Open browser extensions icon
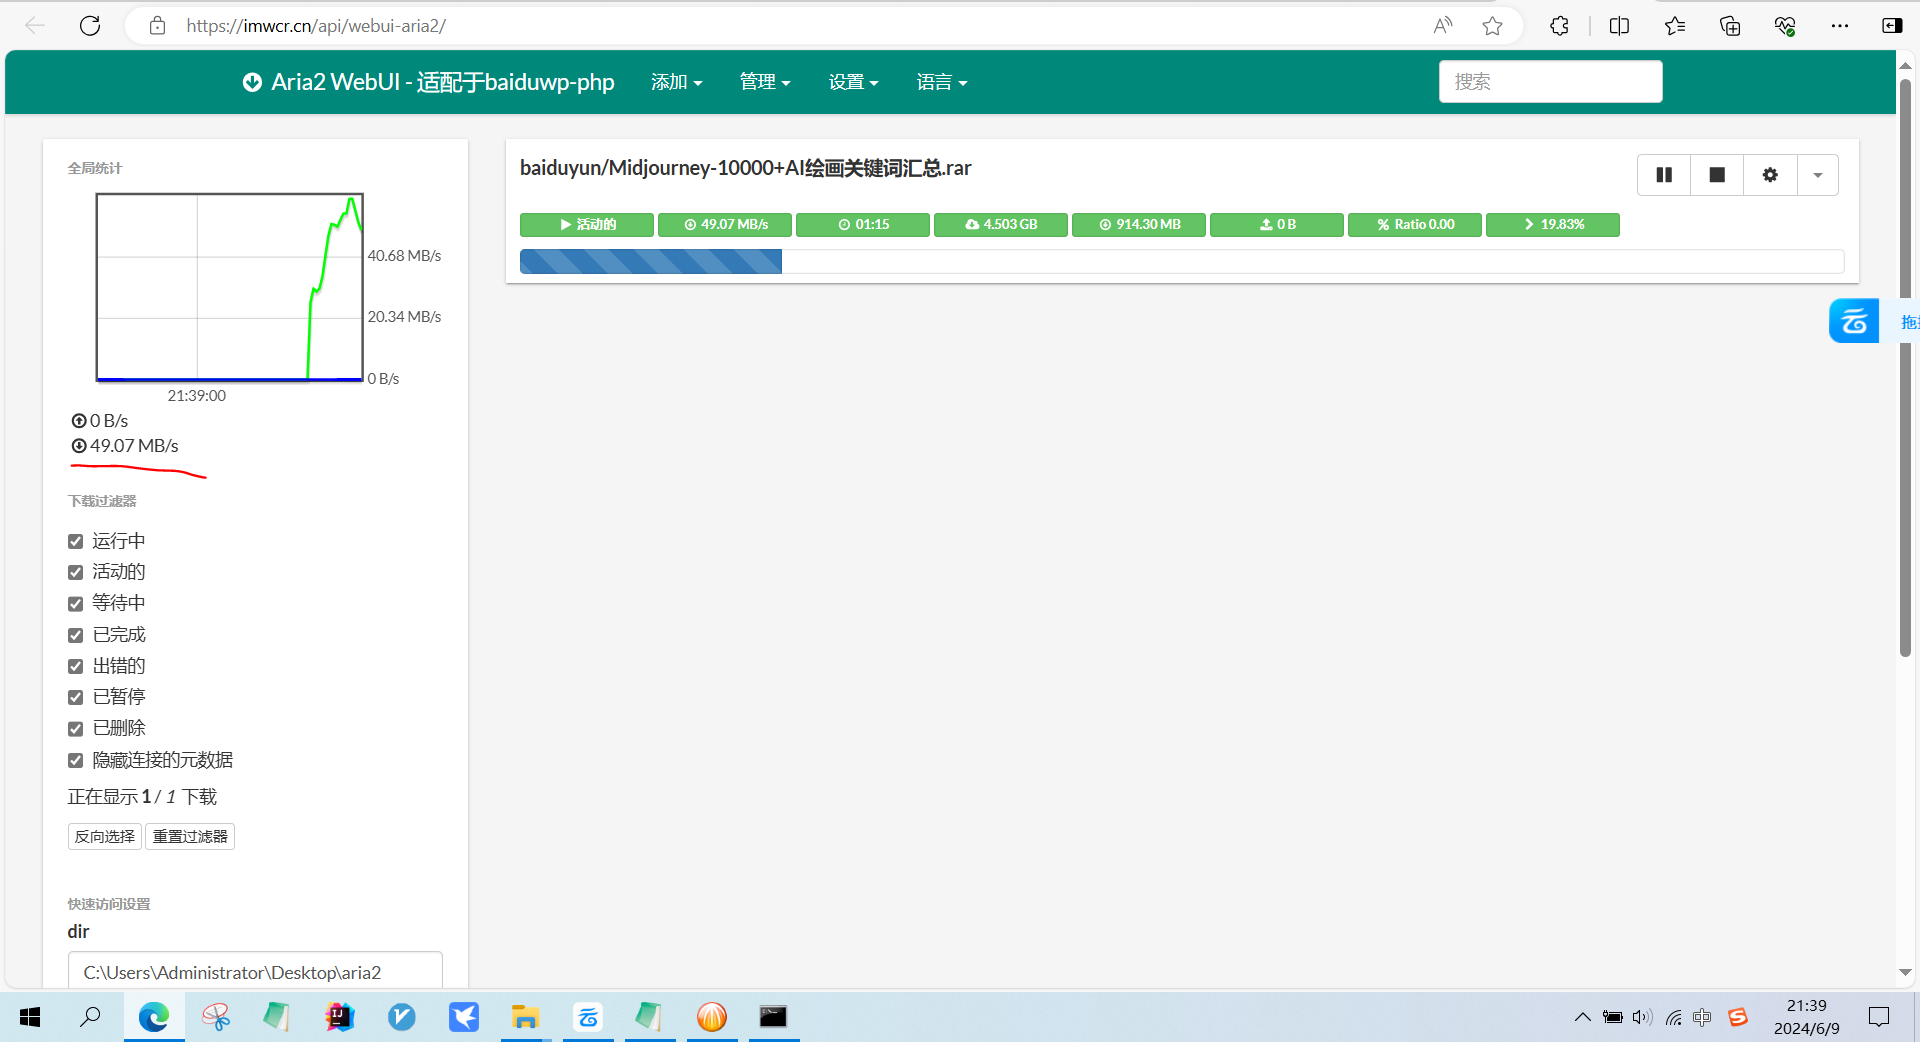The height and width of the screenshot is (1042, 1920). 1559,26
